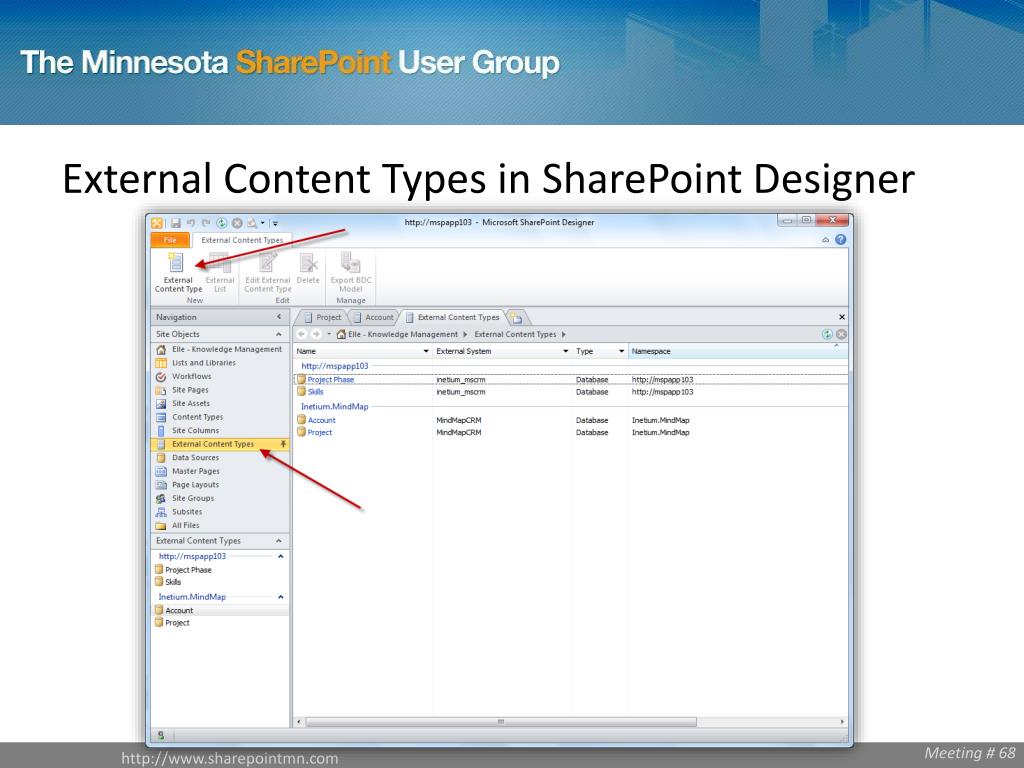
Task: Select Project in the navigation mini-gallery
Action: tap(172, 623)
